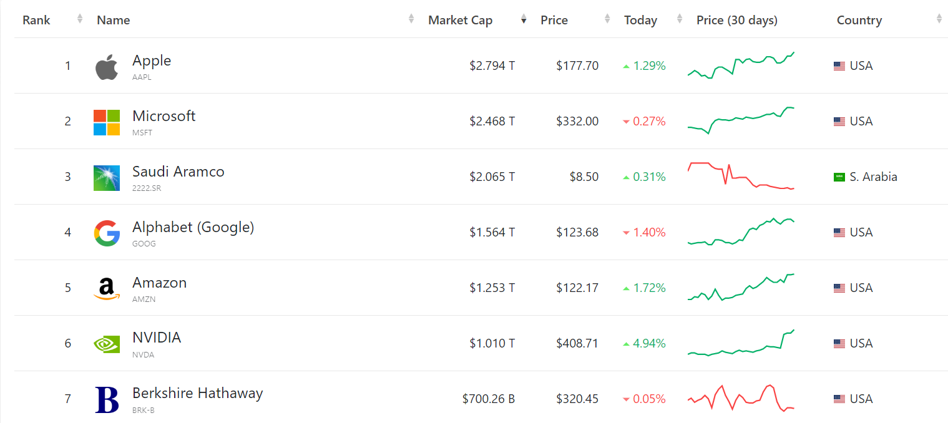
Task: Click the Microsoft four-color logo
Action: (106, 122)
